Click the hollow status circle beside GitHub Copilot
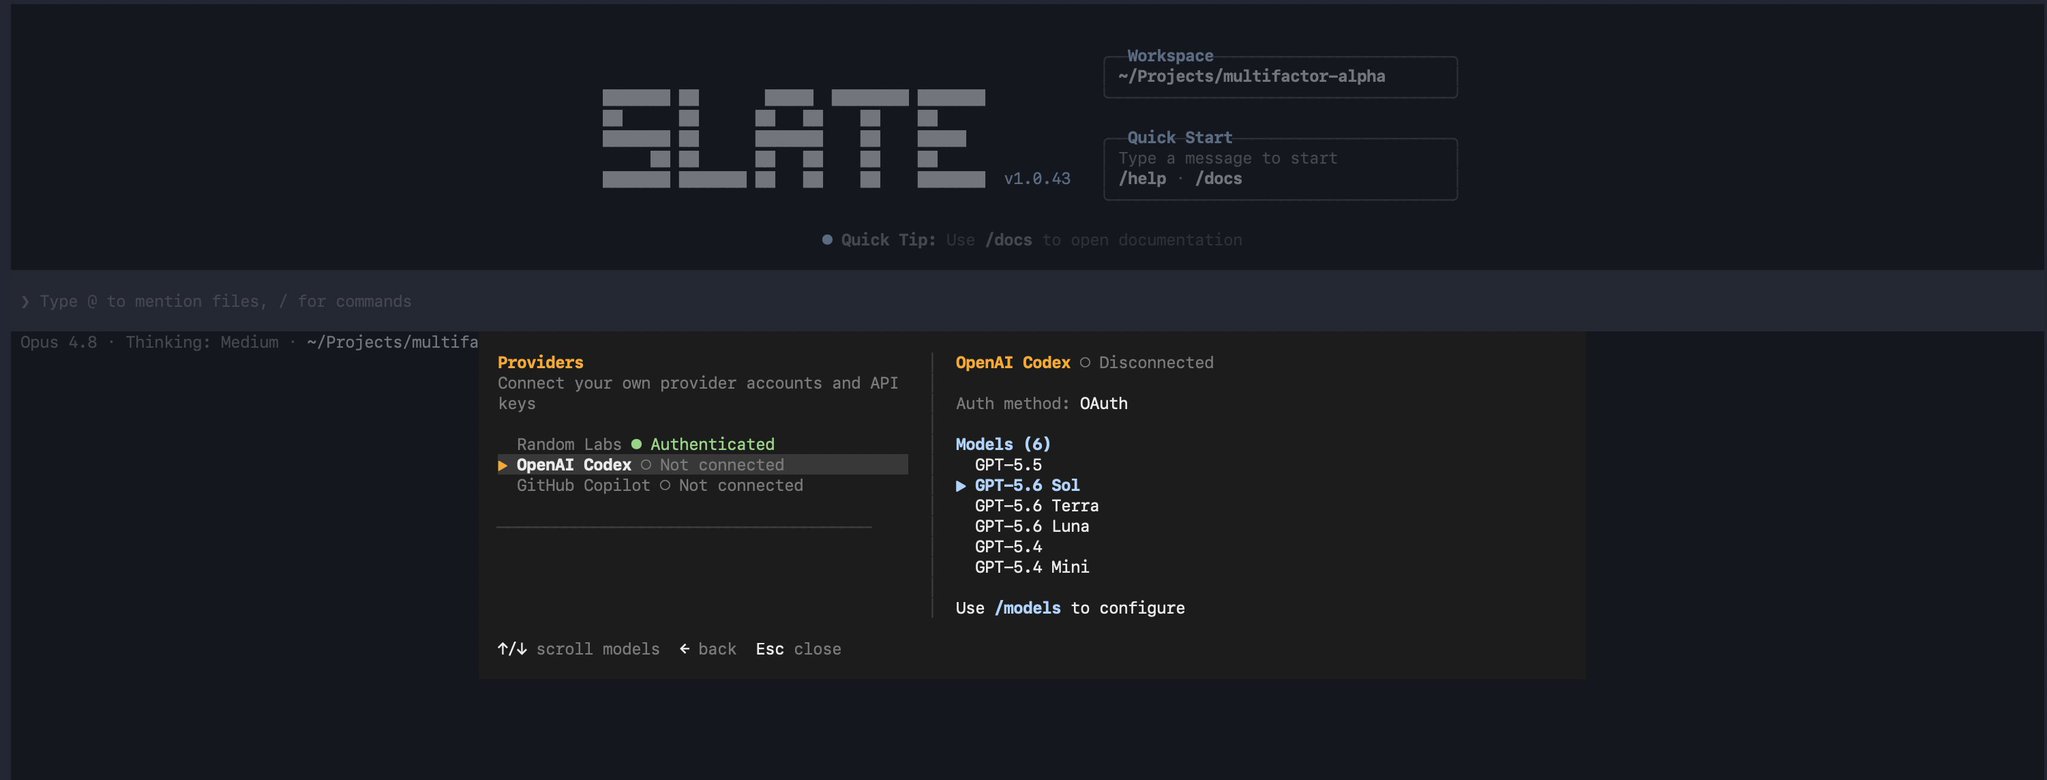Screen dimensions: 2047x780 665,485
